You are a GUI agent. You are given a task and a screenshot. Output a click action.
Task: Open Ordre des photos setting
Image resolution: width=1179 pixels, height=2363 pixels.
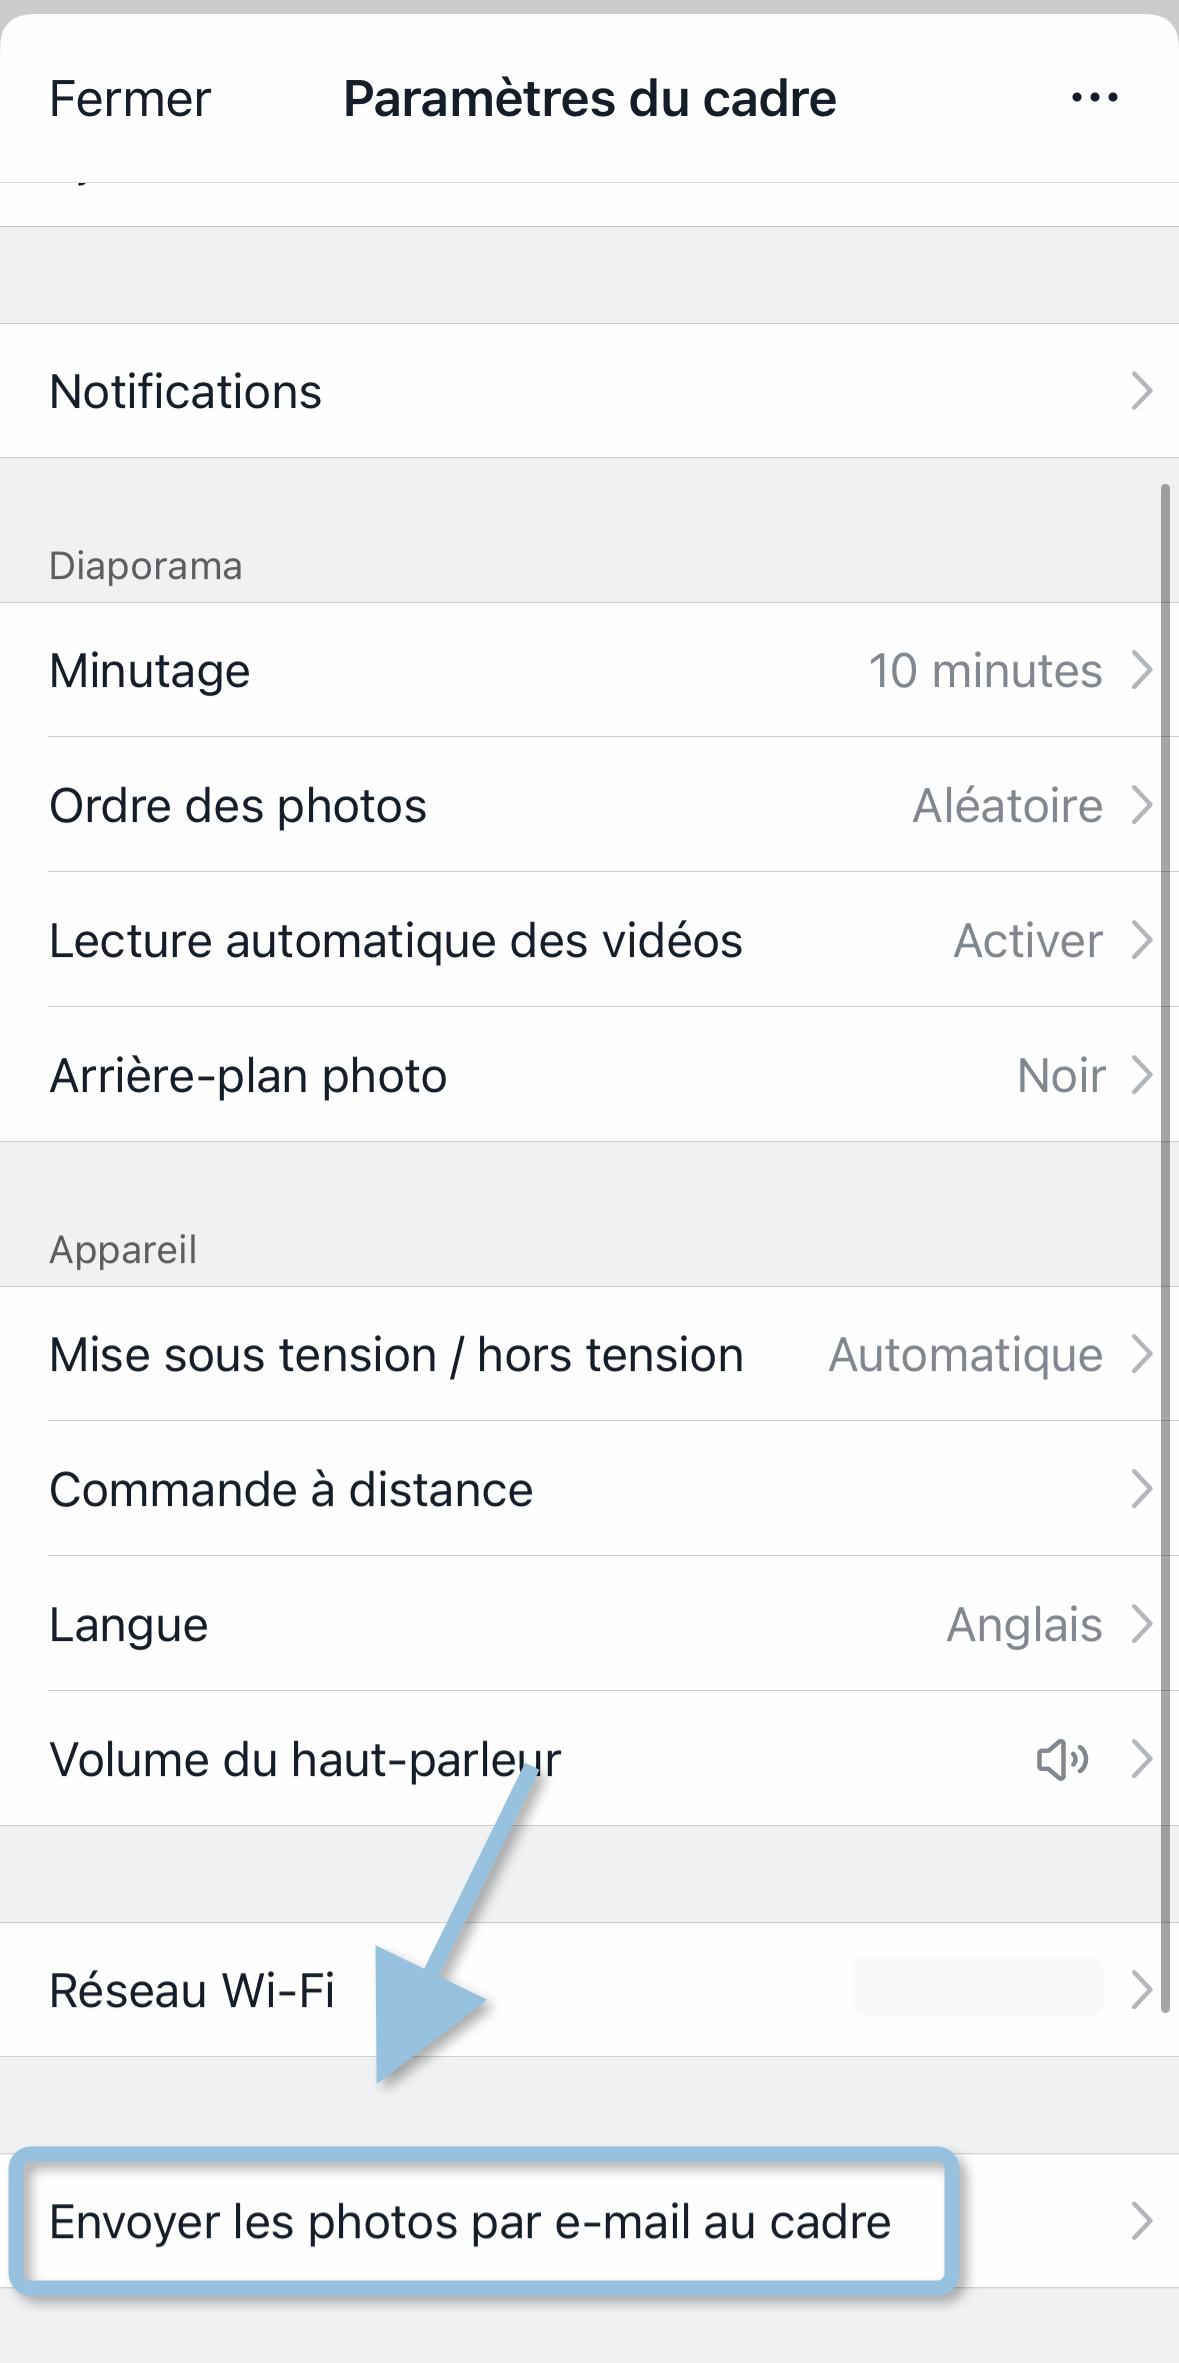238,805
